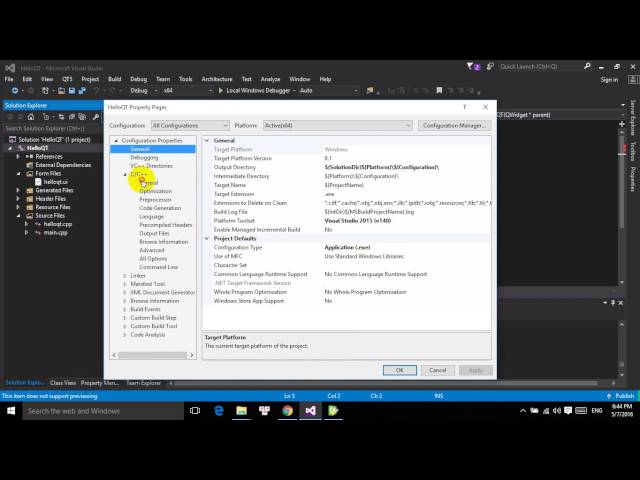Viewport: 640px width, 480px height.
Task: Open Microsoft Edge from the taskbar
Action: coord(219,411)
